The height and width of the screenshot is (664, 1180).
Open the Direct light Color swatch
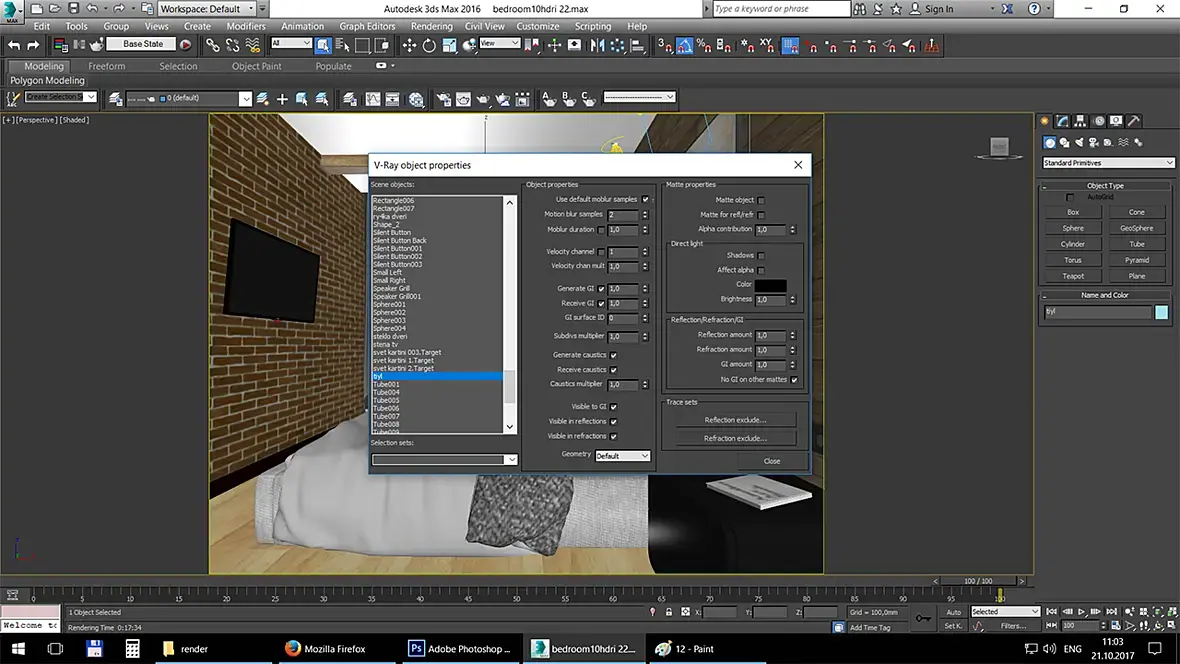click(770, 285)
